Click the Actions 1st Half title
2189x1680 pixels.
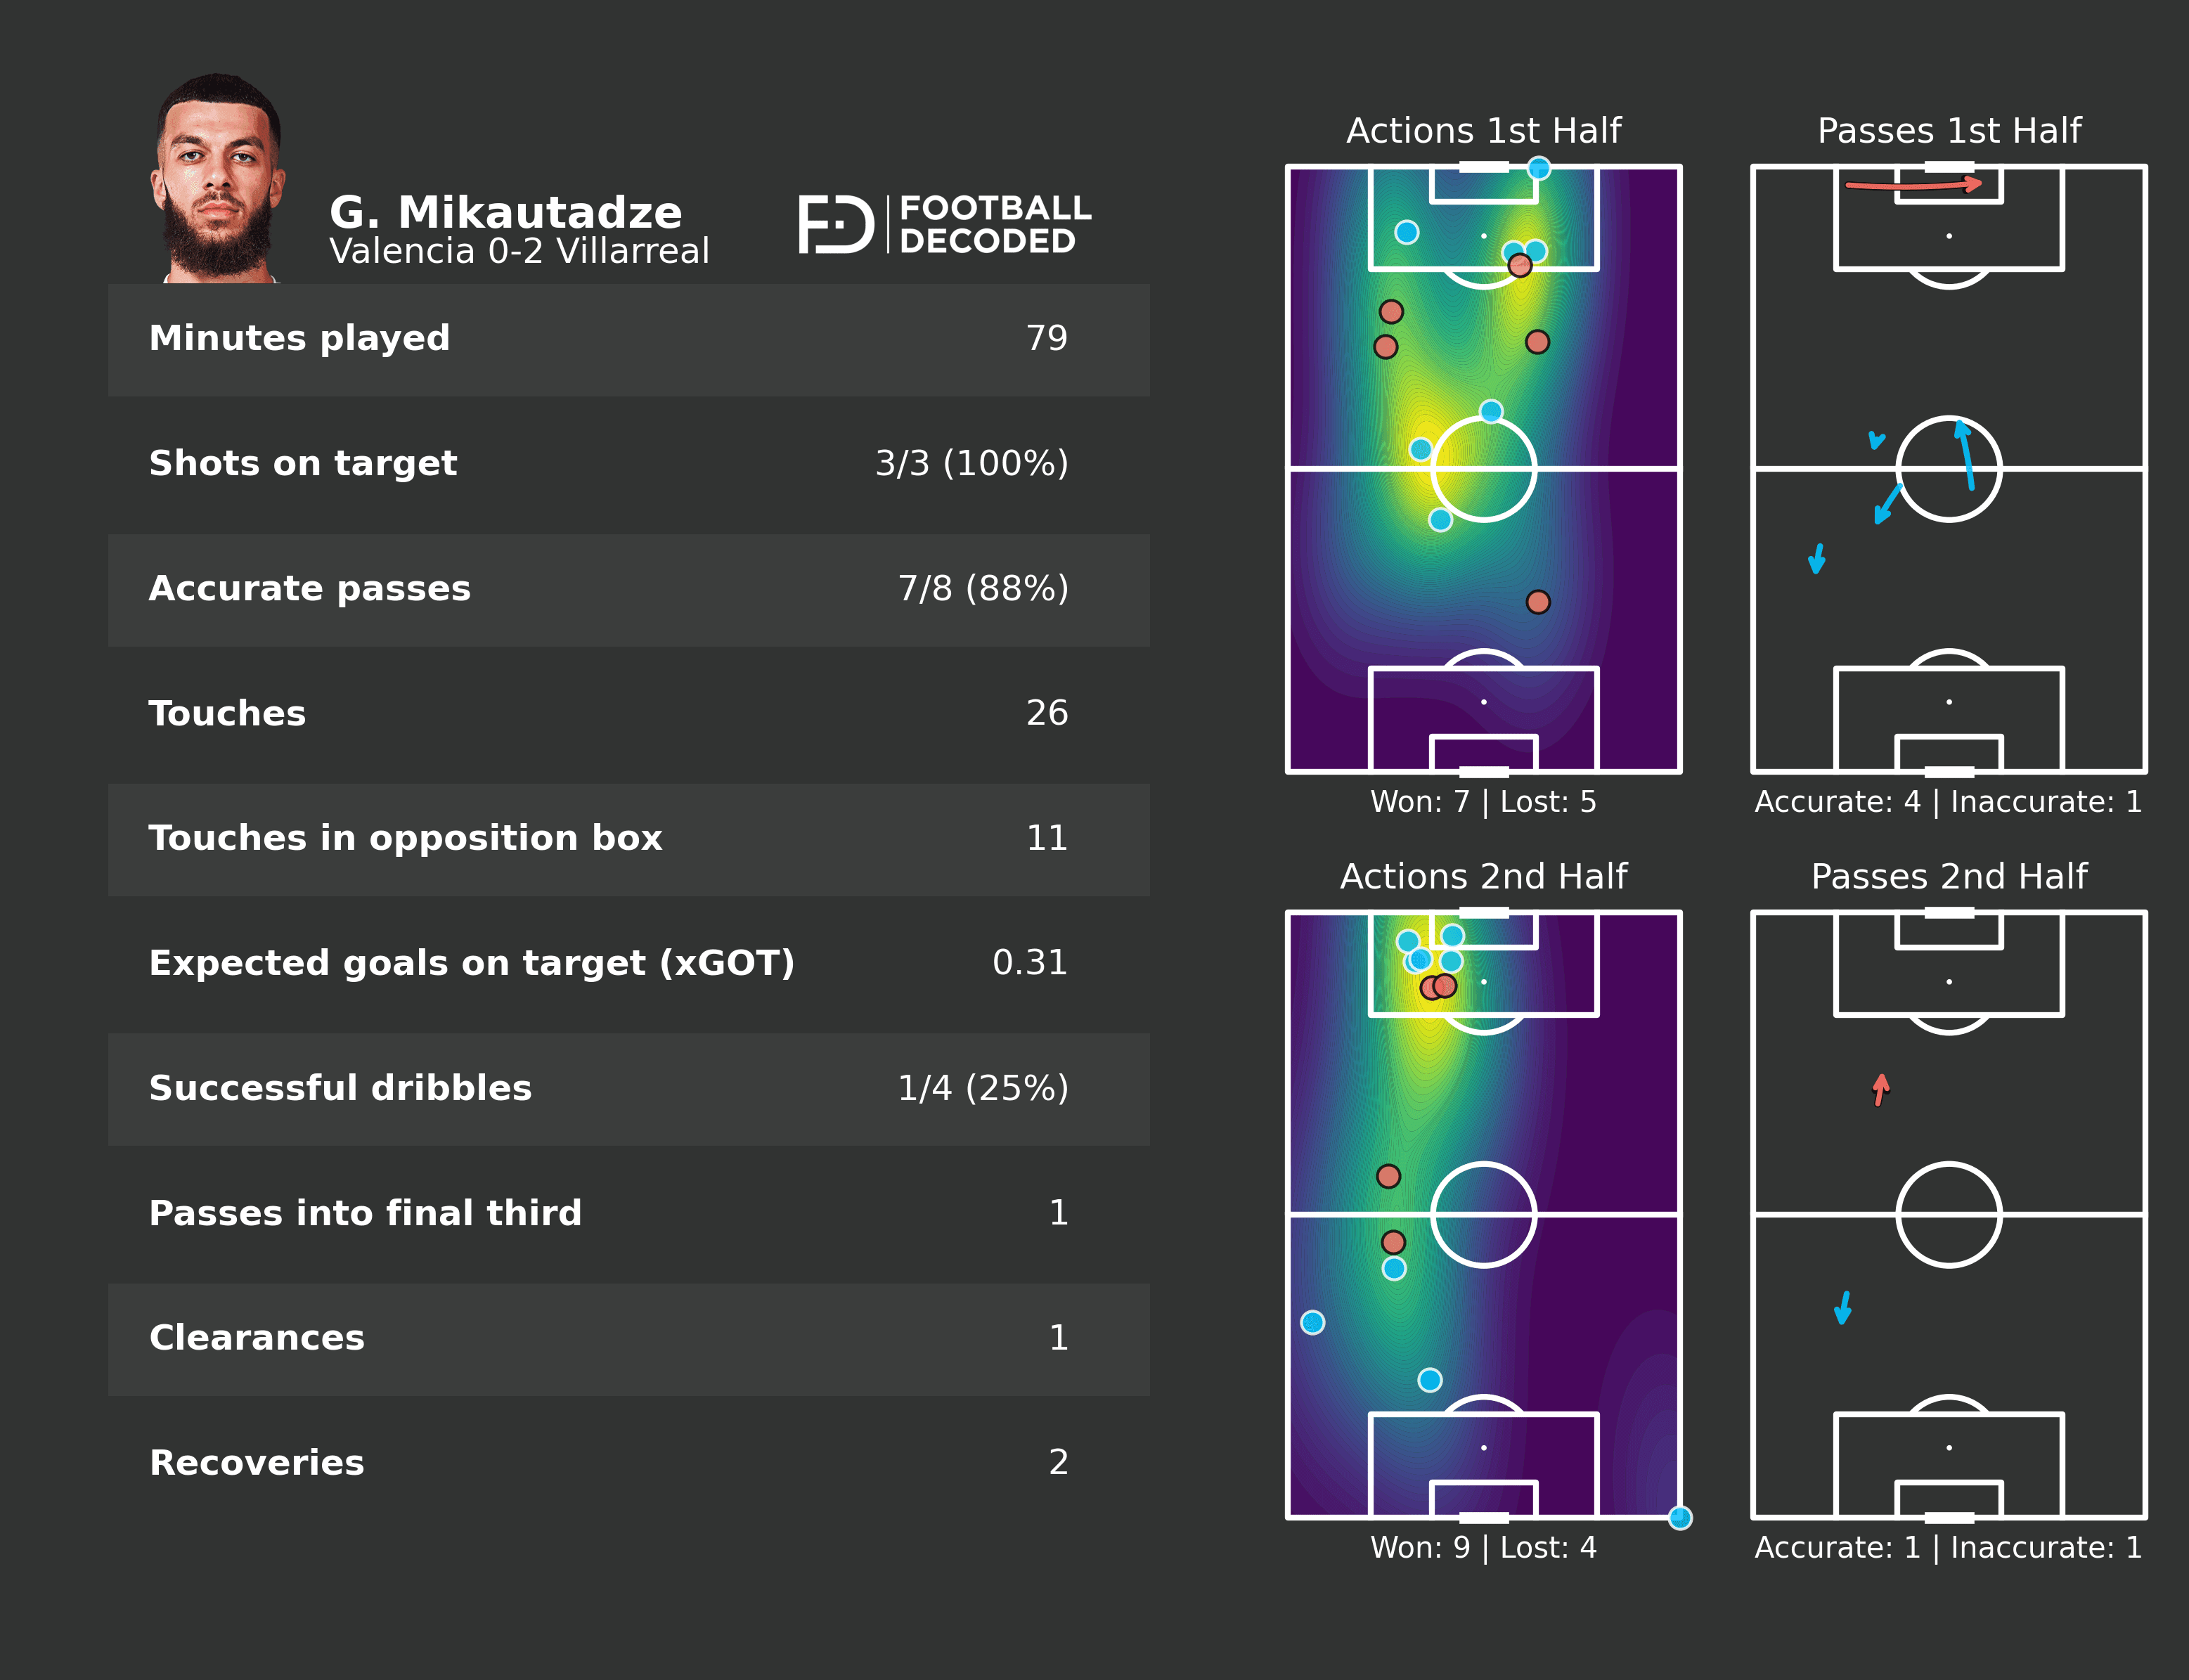[1483, 131]
